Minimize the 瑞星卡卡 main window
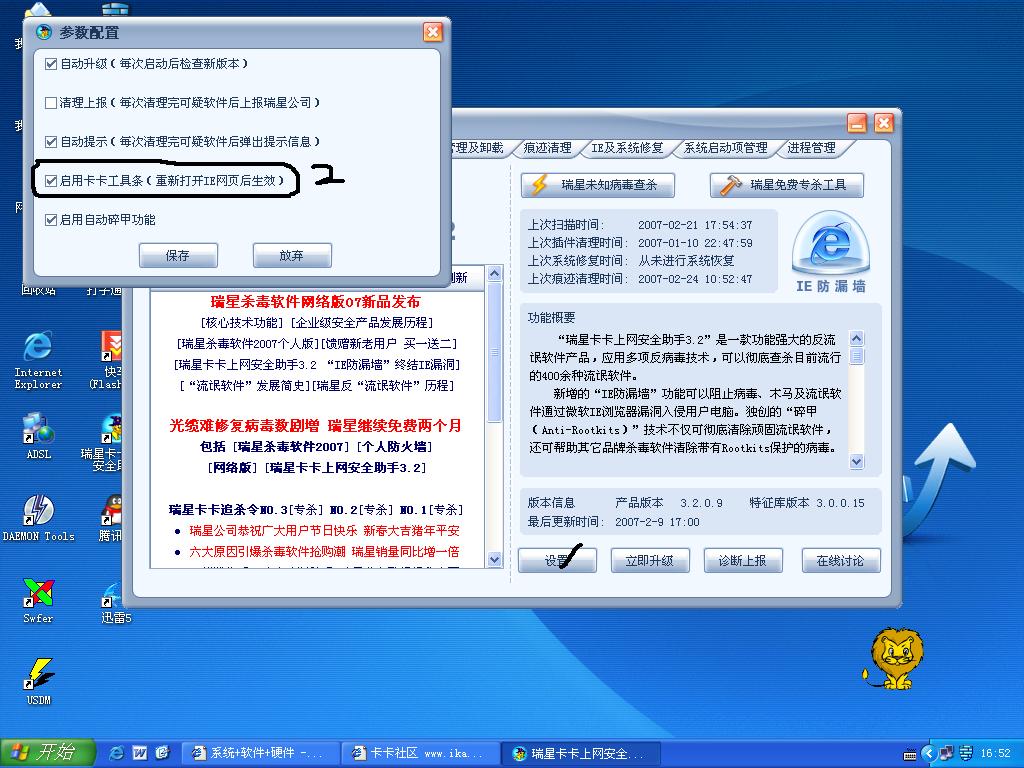 [857, 123]
